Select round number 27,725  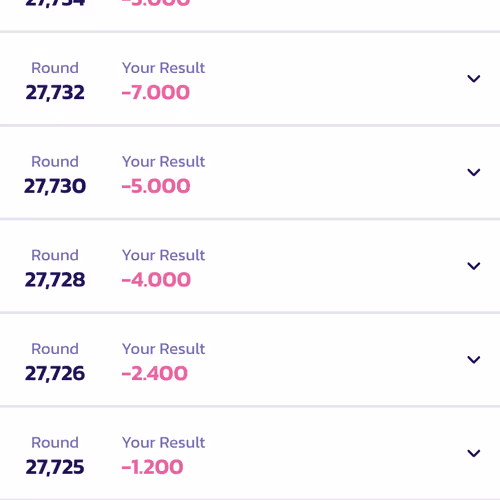pos(55,467)
